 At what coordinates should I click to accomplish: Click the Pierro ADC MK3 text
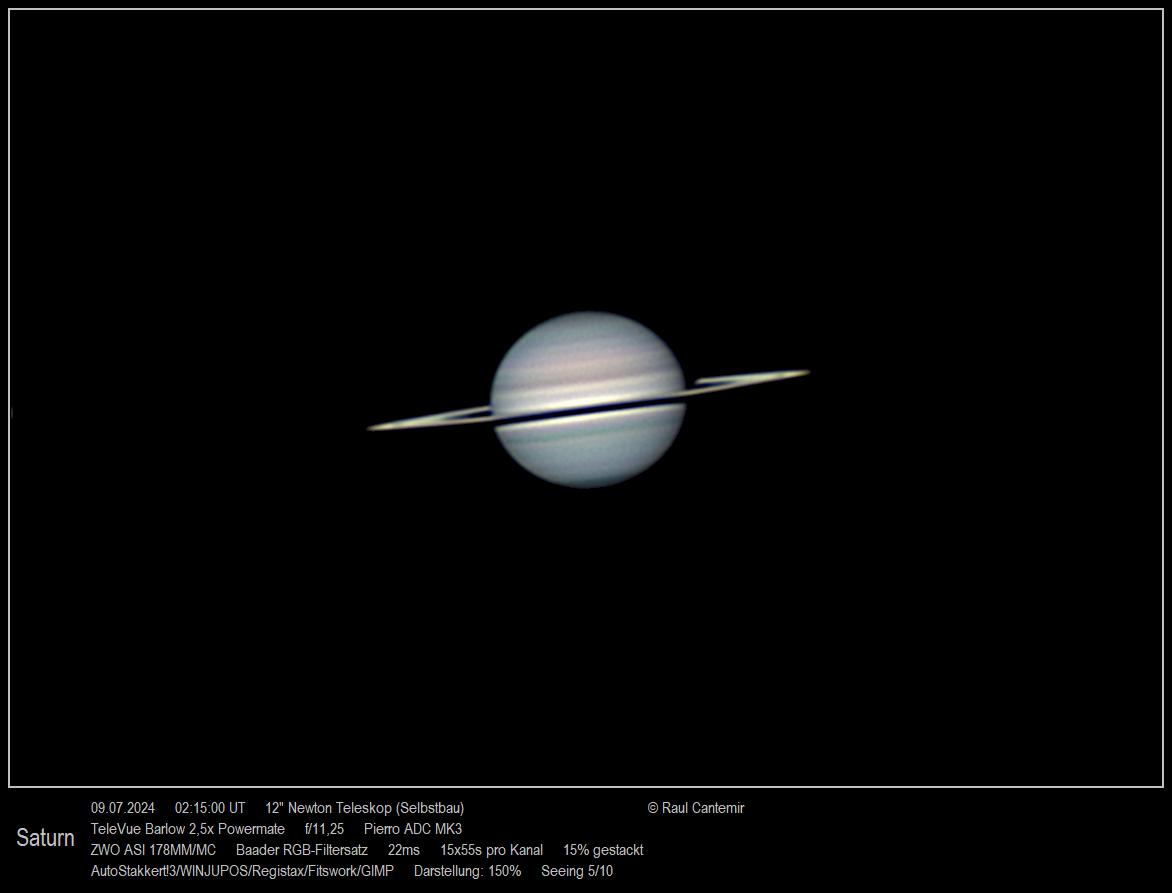pos(413,829)
